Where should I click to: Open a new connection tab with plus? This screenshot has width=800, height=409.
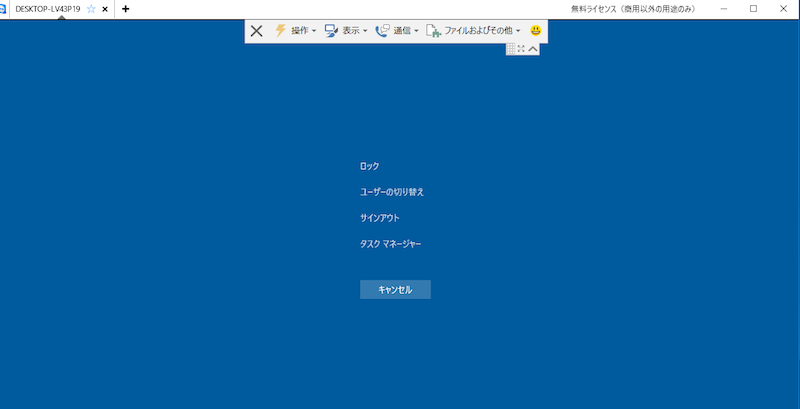[126, 8]
